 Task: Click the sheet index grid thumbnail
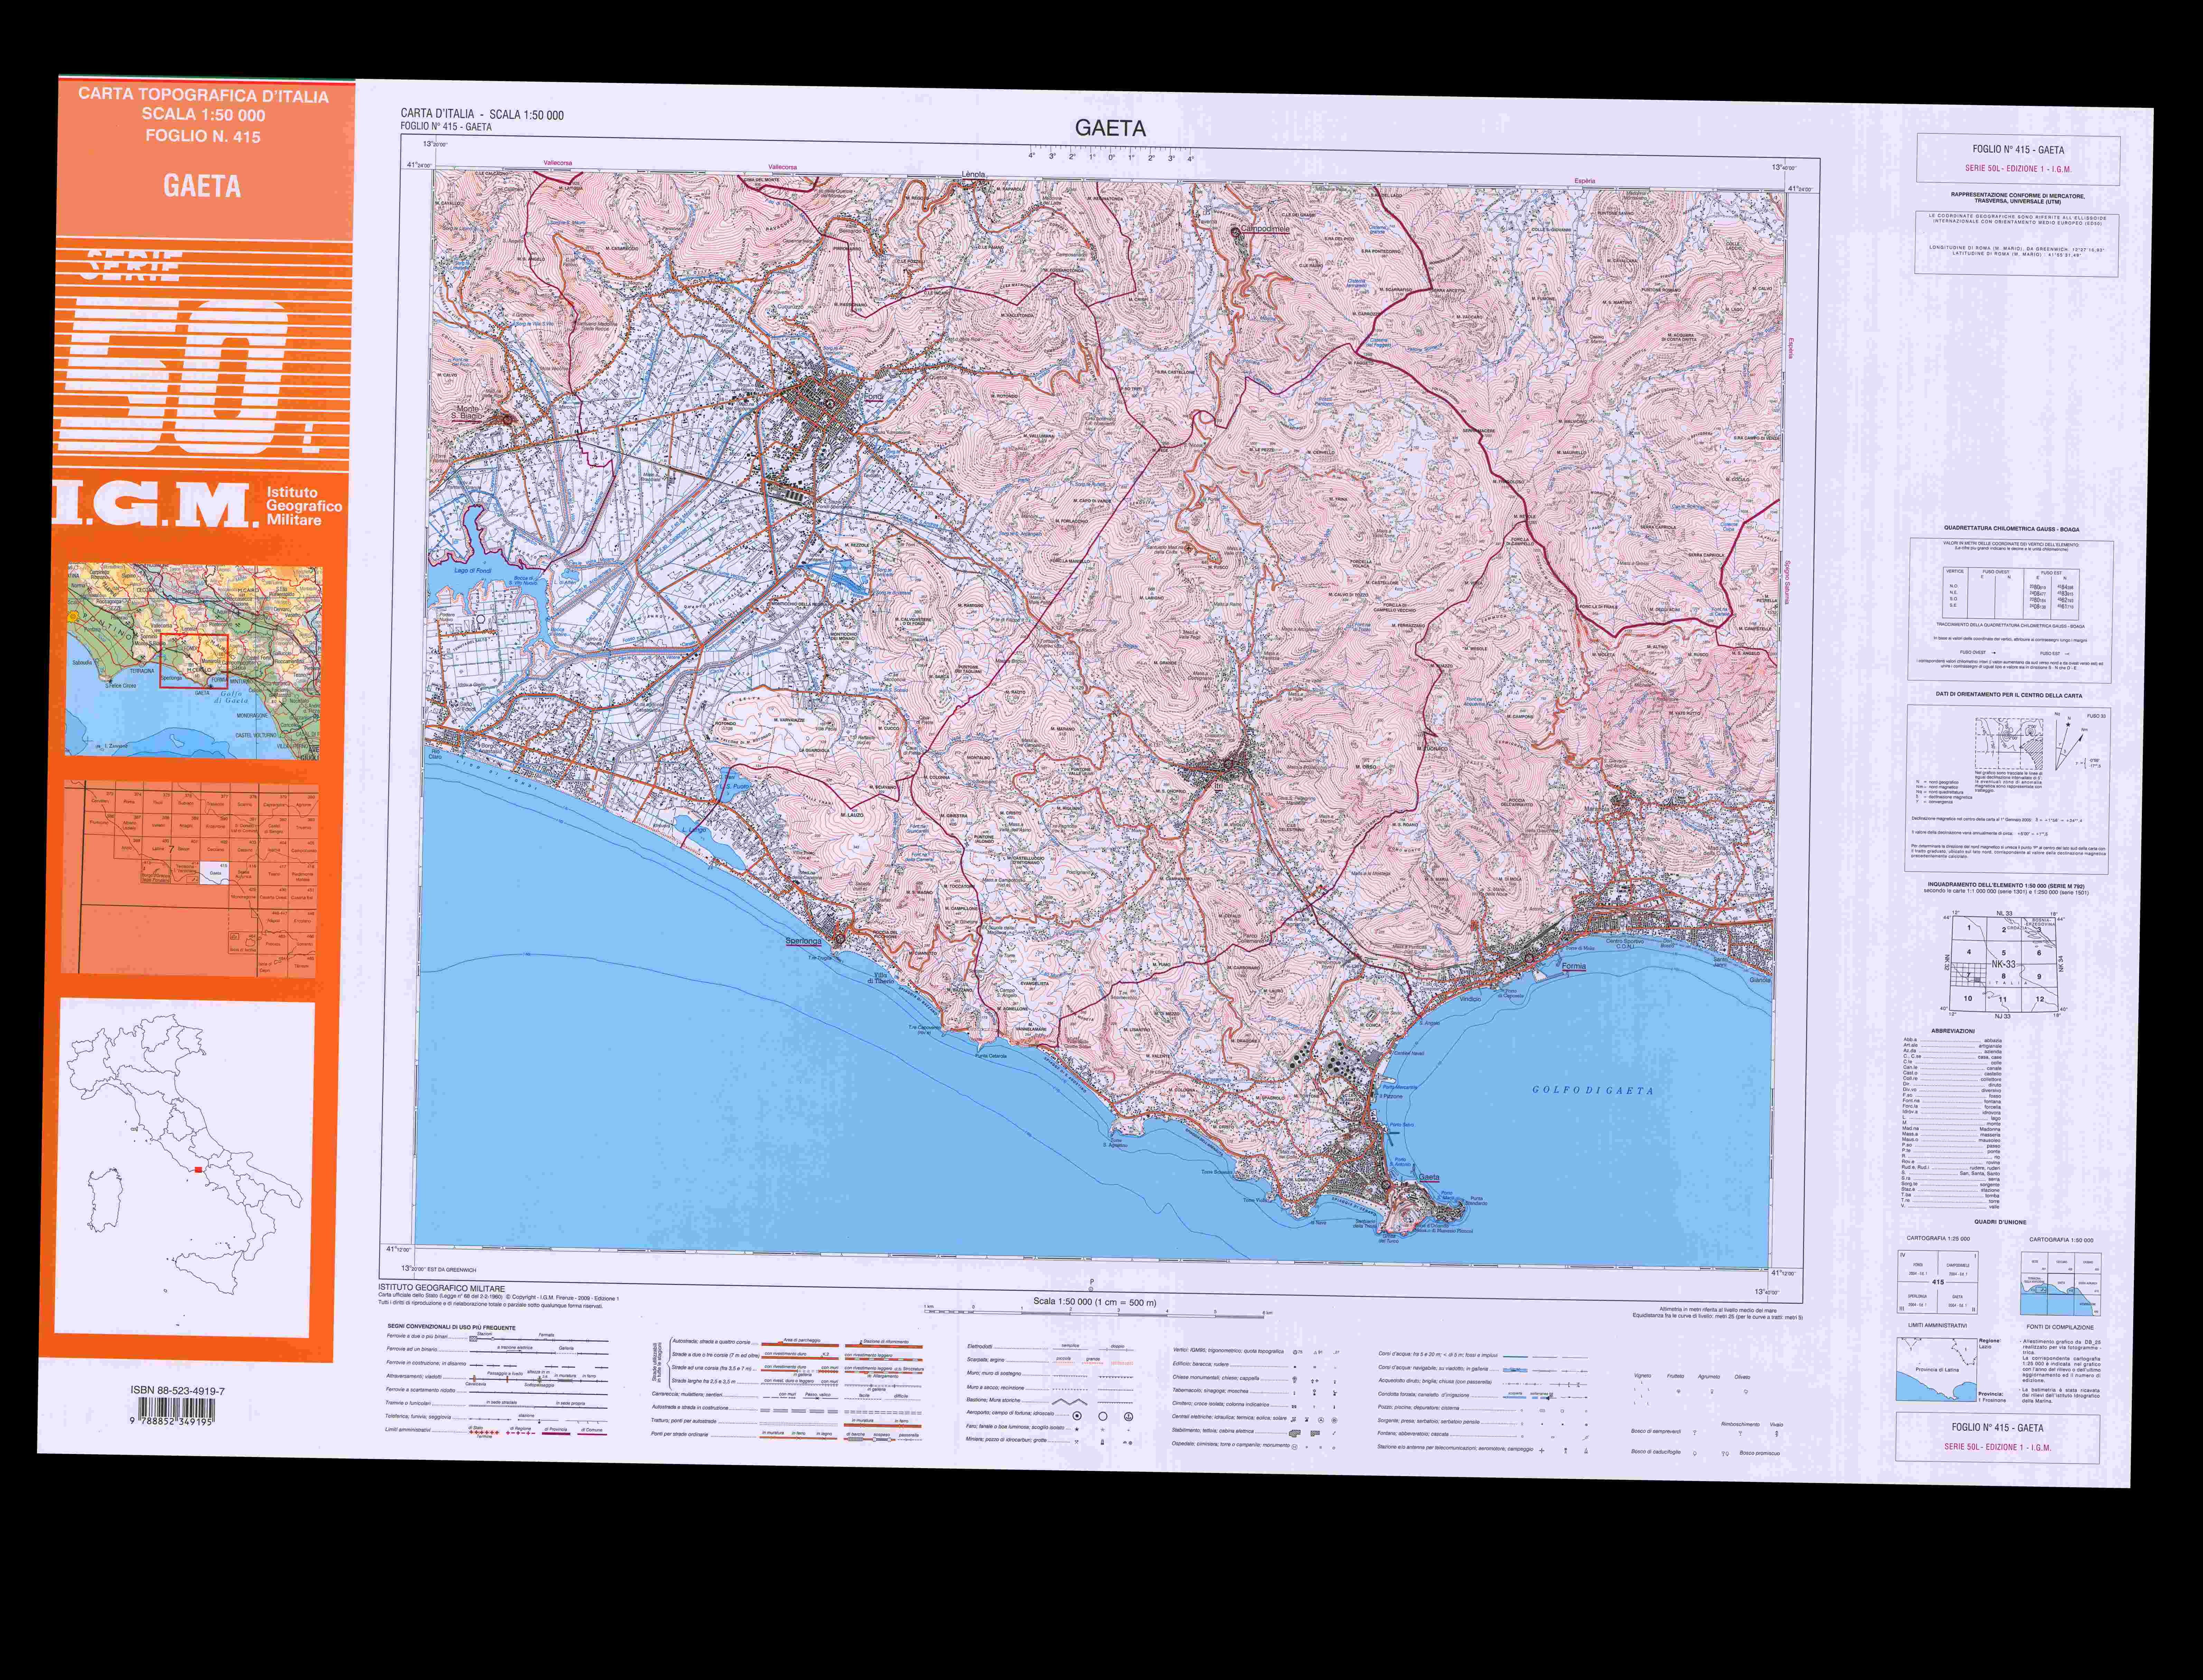[x=190, y=878]
